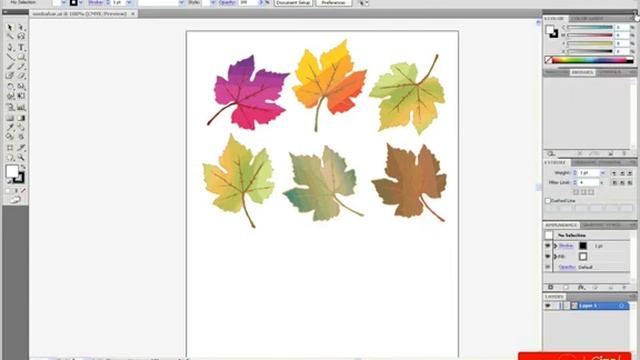640x360 pixels.
Task: Select the Rectangle shape tool
Action: coord(21,57)
